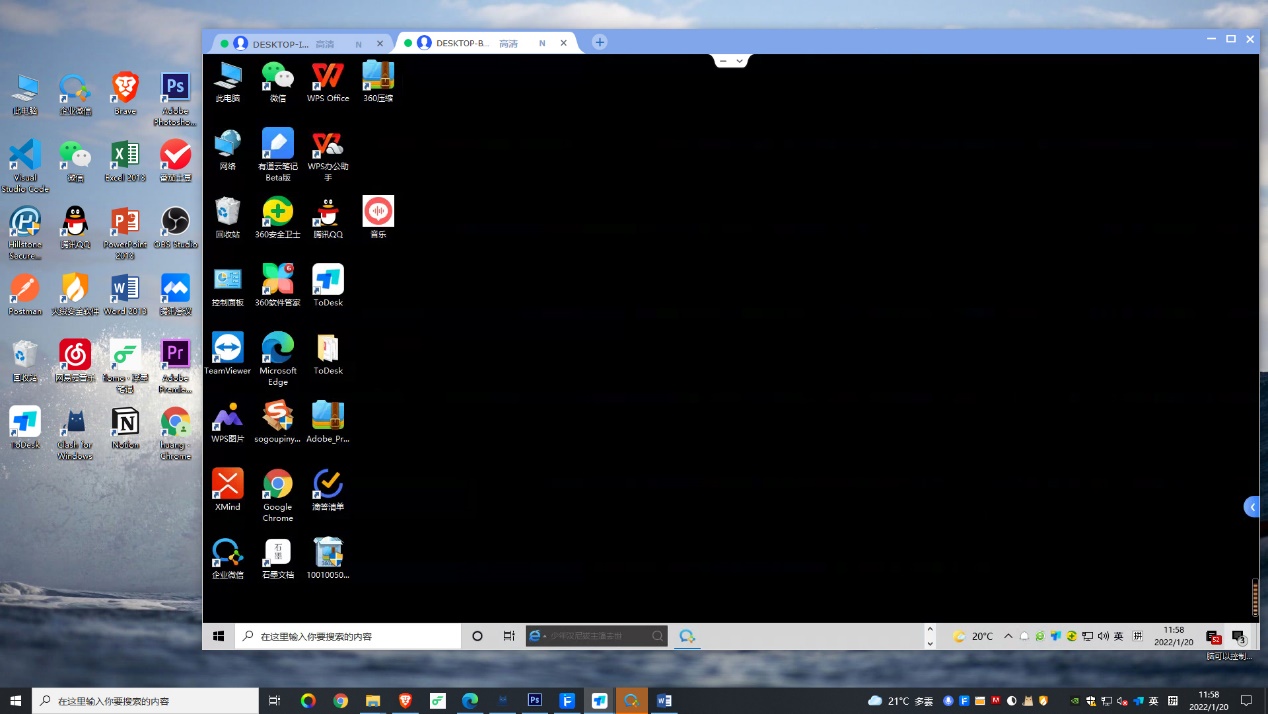Open local notification center
The image size is (1268, 714).
pyautogui.click(x=1246, y=701)
